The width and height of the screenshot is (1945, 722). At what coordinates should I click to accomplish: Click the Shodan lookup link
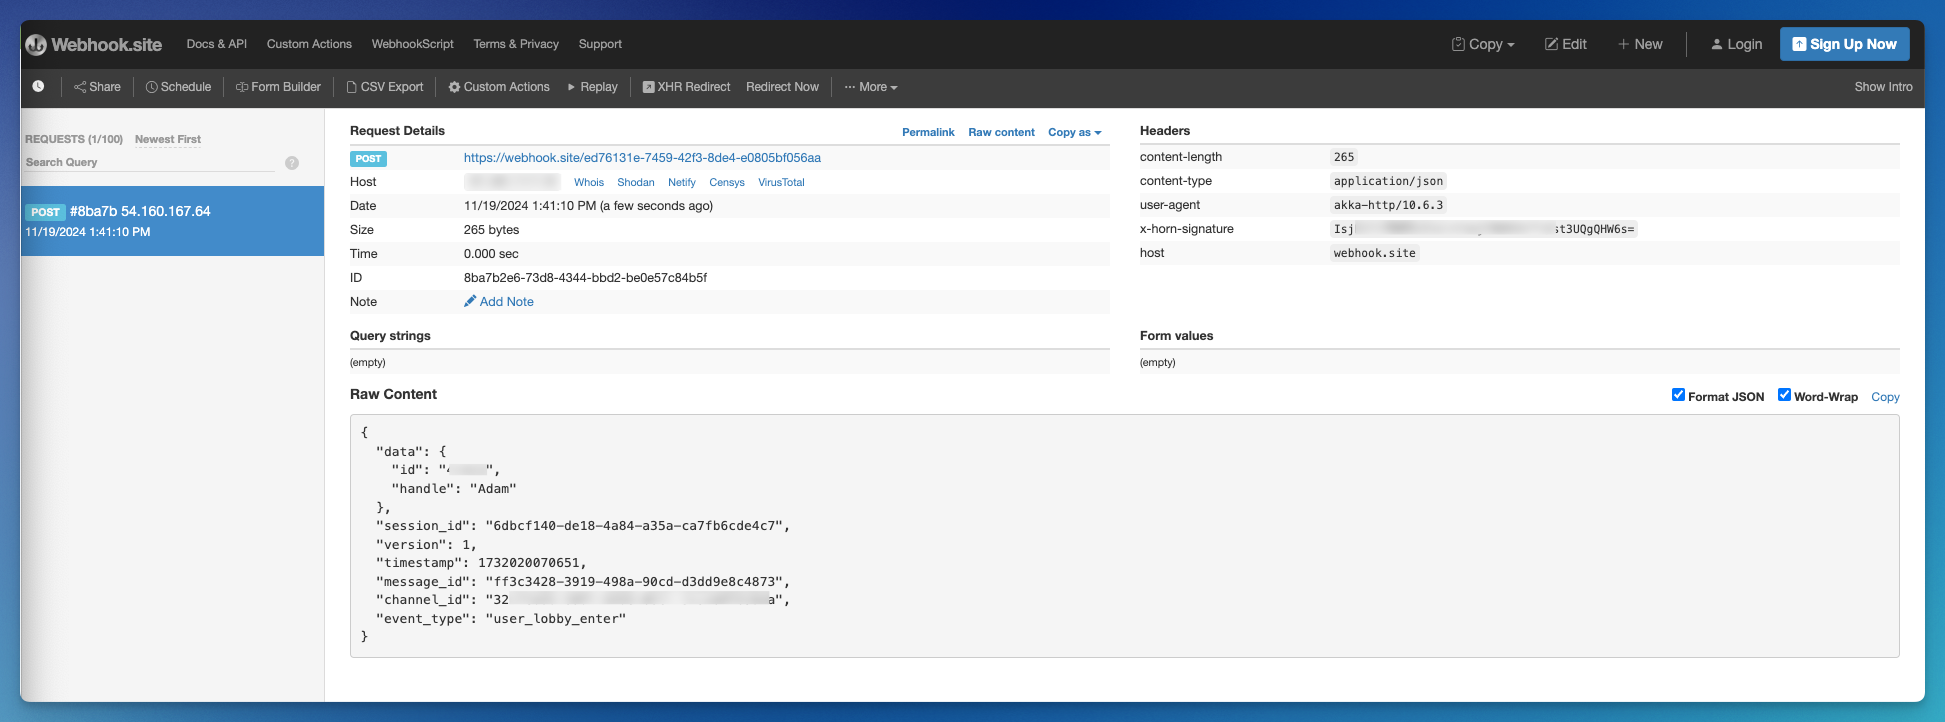click(636, 182)
